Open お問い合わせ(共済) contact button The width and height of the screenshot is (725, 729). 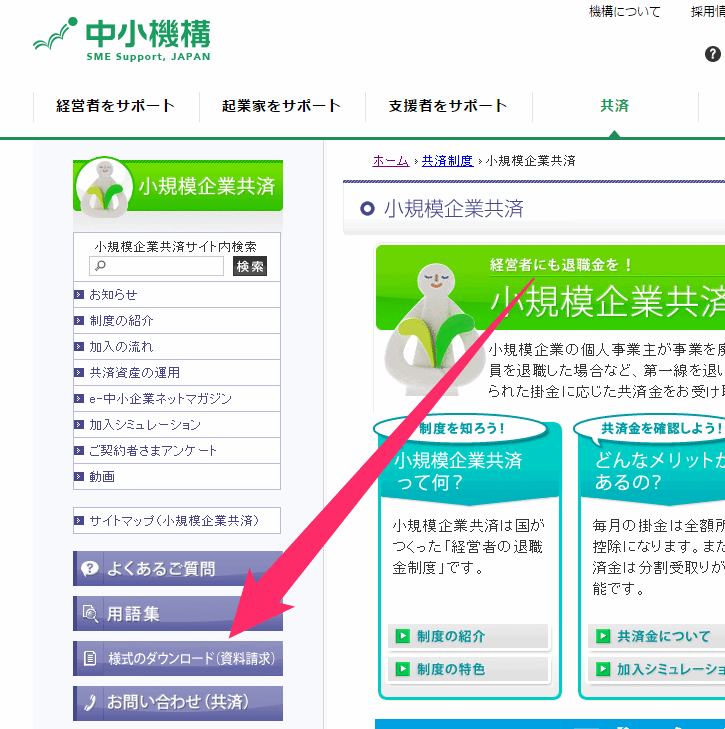(x=177, y=702)
